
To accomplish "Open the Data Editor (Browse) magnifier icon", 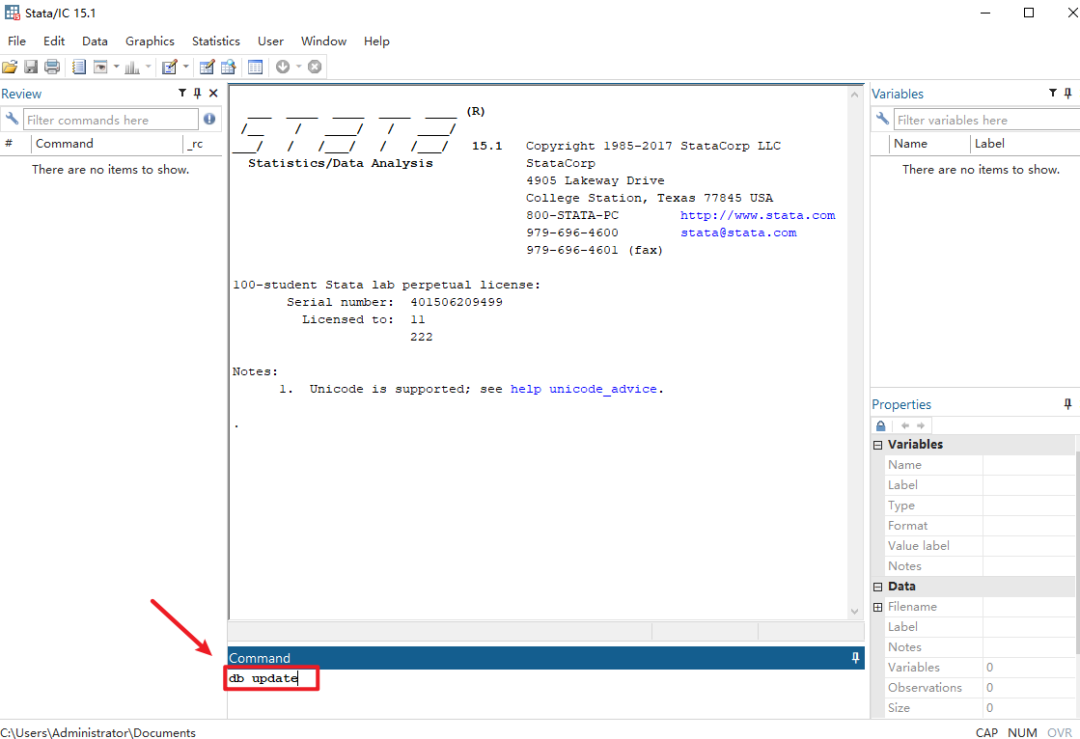I will pos(228,67).
